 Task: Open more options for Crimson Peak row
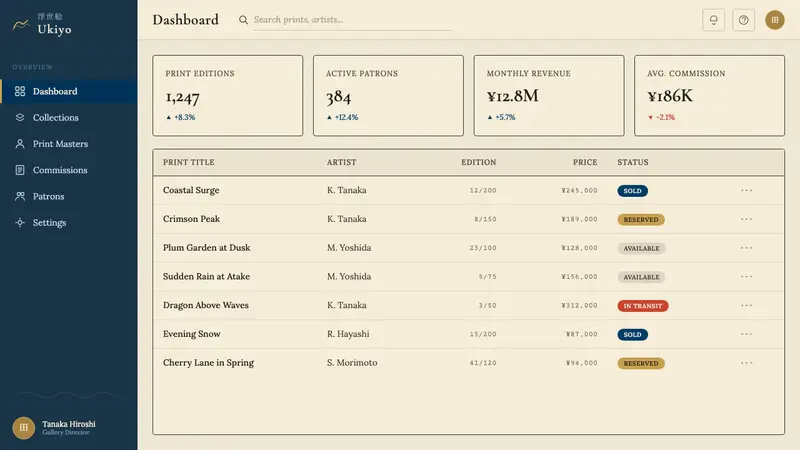(746, 219)
